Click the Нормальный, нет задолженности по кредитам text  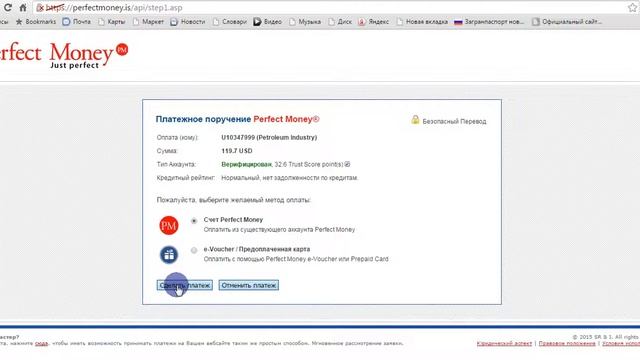290,178
